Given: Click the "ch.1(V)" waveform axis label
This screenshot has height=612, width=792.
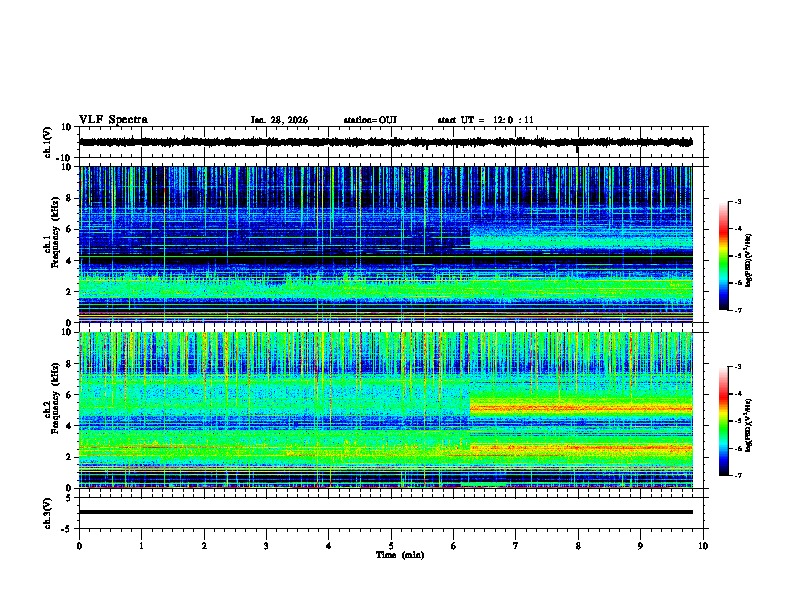Looking at the screenshot, I should coord(48,142).
